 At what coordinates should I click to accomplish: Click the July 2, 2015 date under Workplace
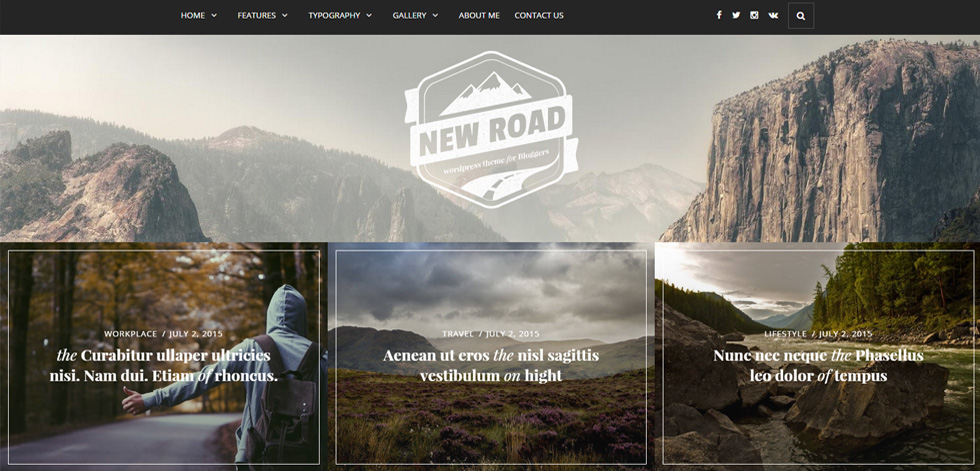pos(196,334)
